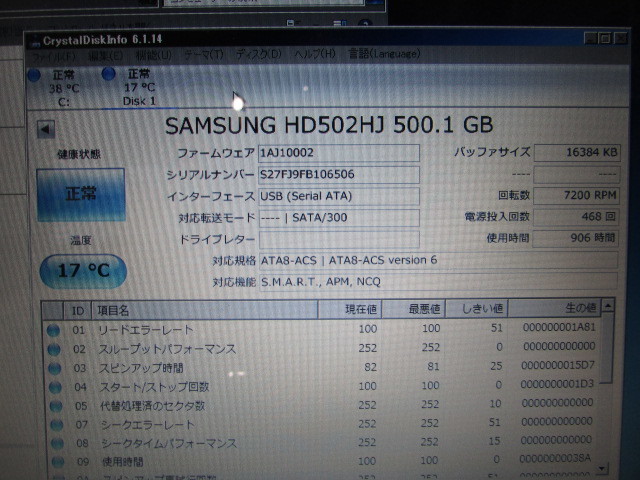
Task: Click the ATA8-ACS standard field
Action: pyautogui.click(x=438, y=260)
